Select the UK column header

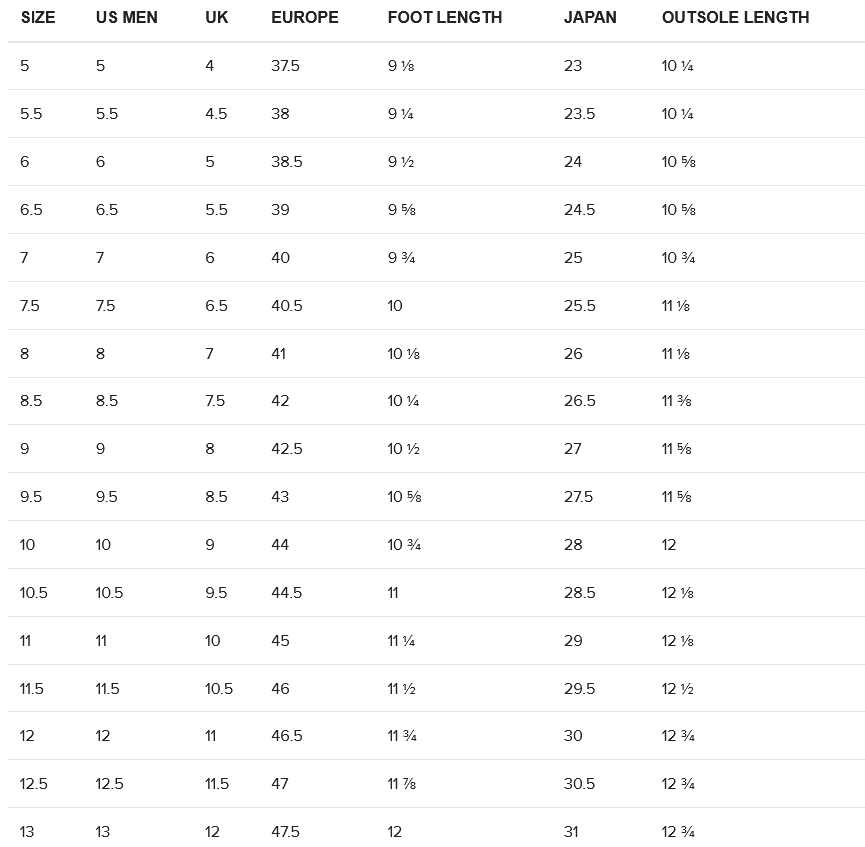tap(217, 17)
